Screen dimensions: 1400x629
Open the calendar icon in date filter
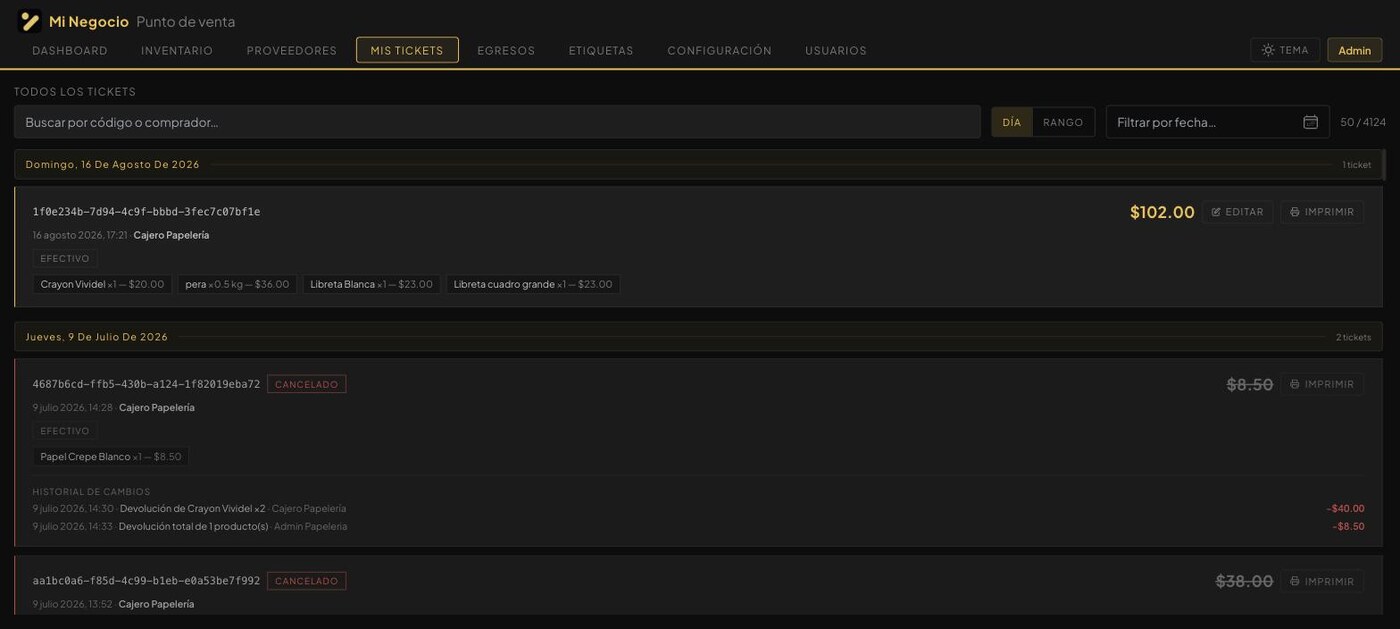pyautogui.click(x=1310, y=122)
